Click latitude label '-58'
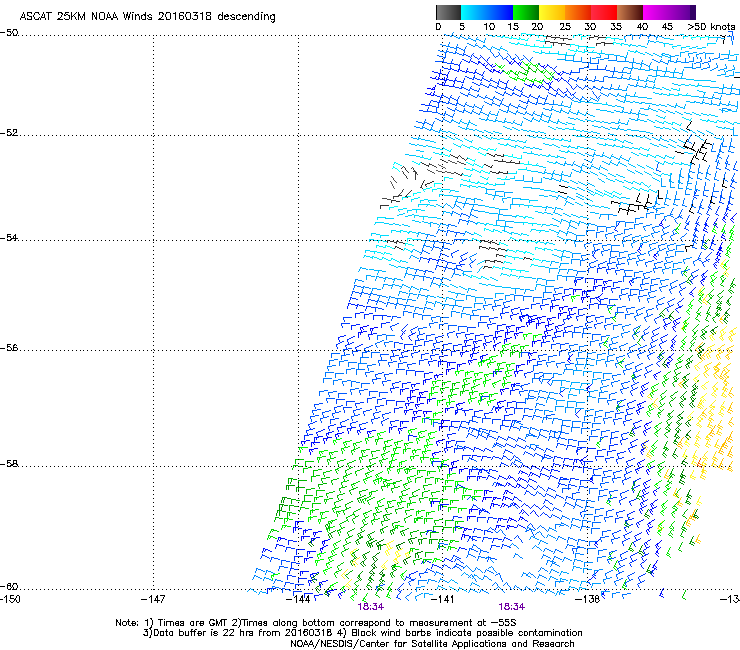 9,464
